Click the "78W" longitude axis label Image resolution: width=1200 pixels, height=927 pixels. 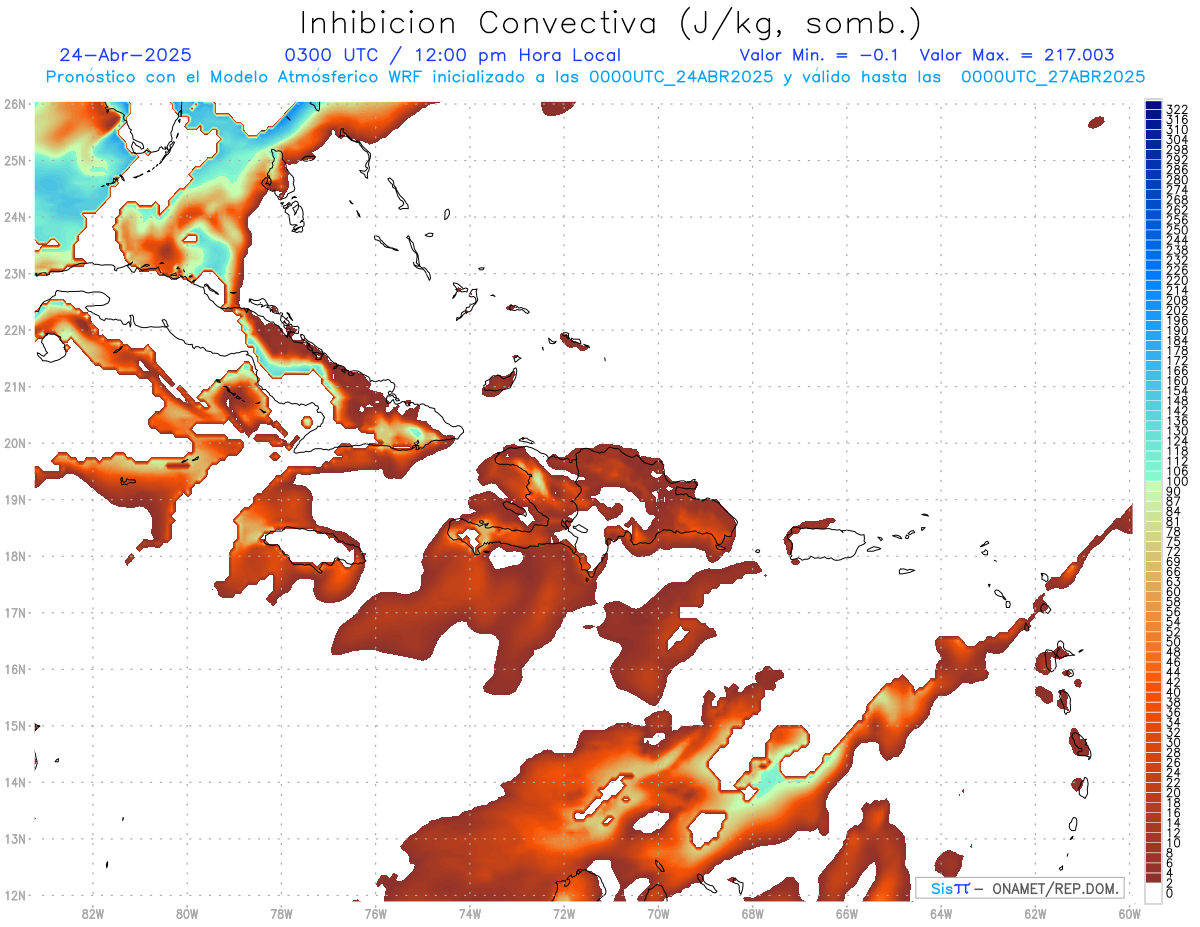(x=281, y=913)
